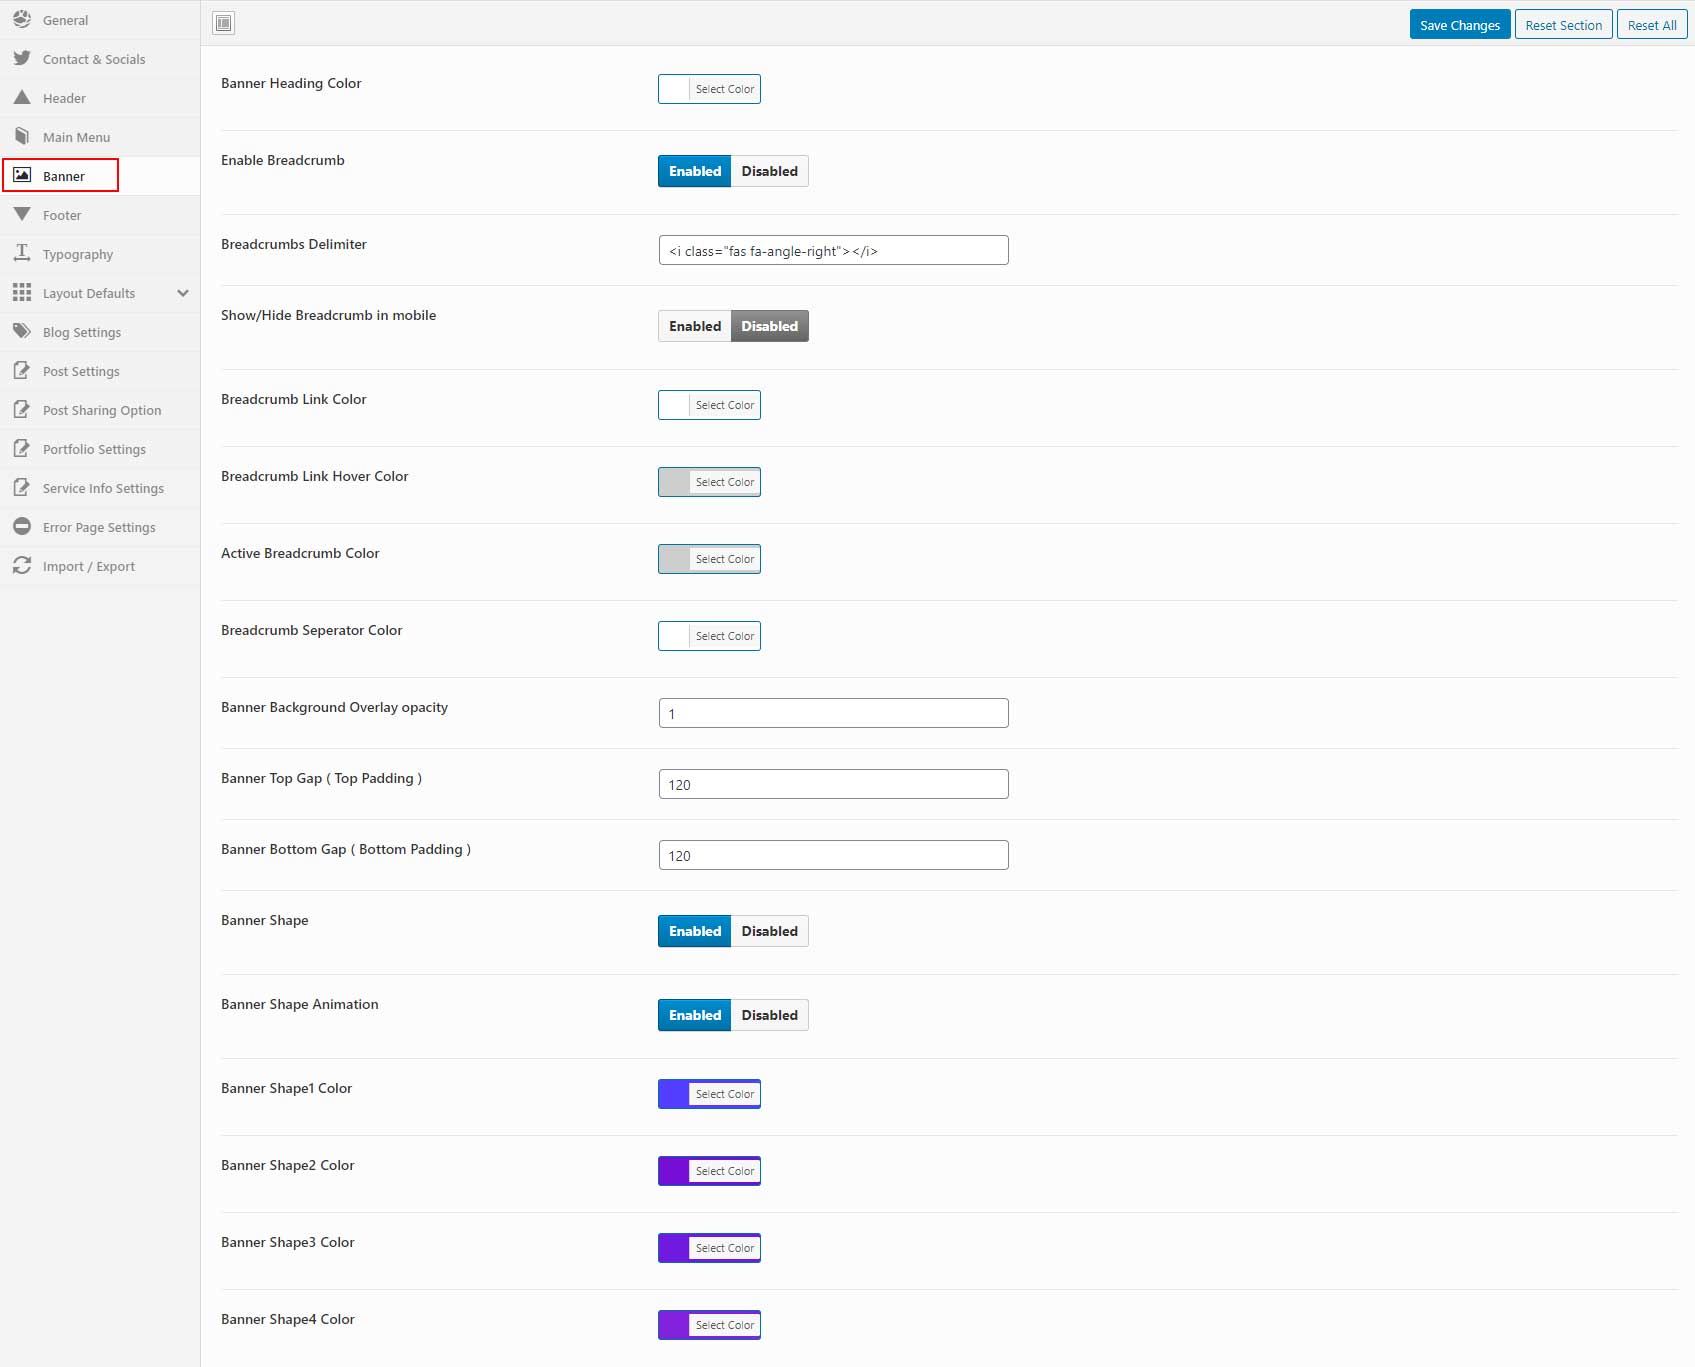Click the Banner picture icon
This screenshot has width=1695, height=1367.
pos(22,175)
